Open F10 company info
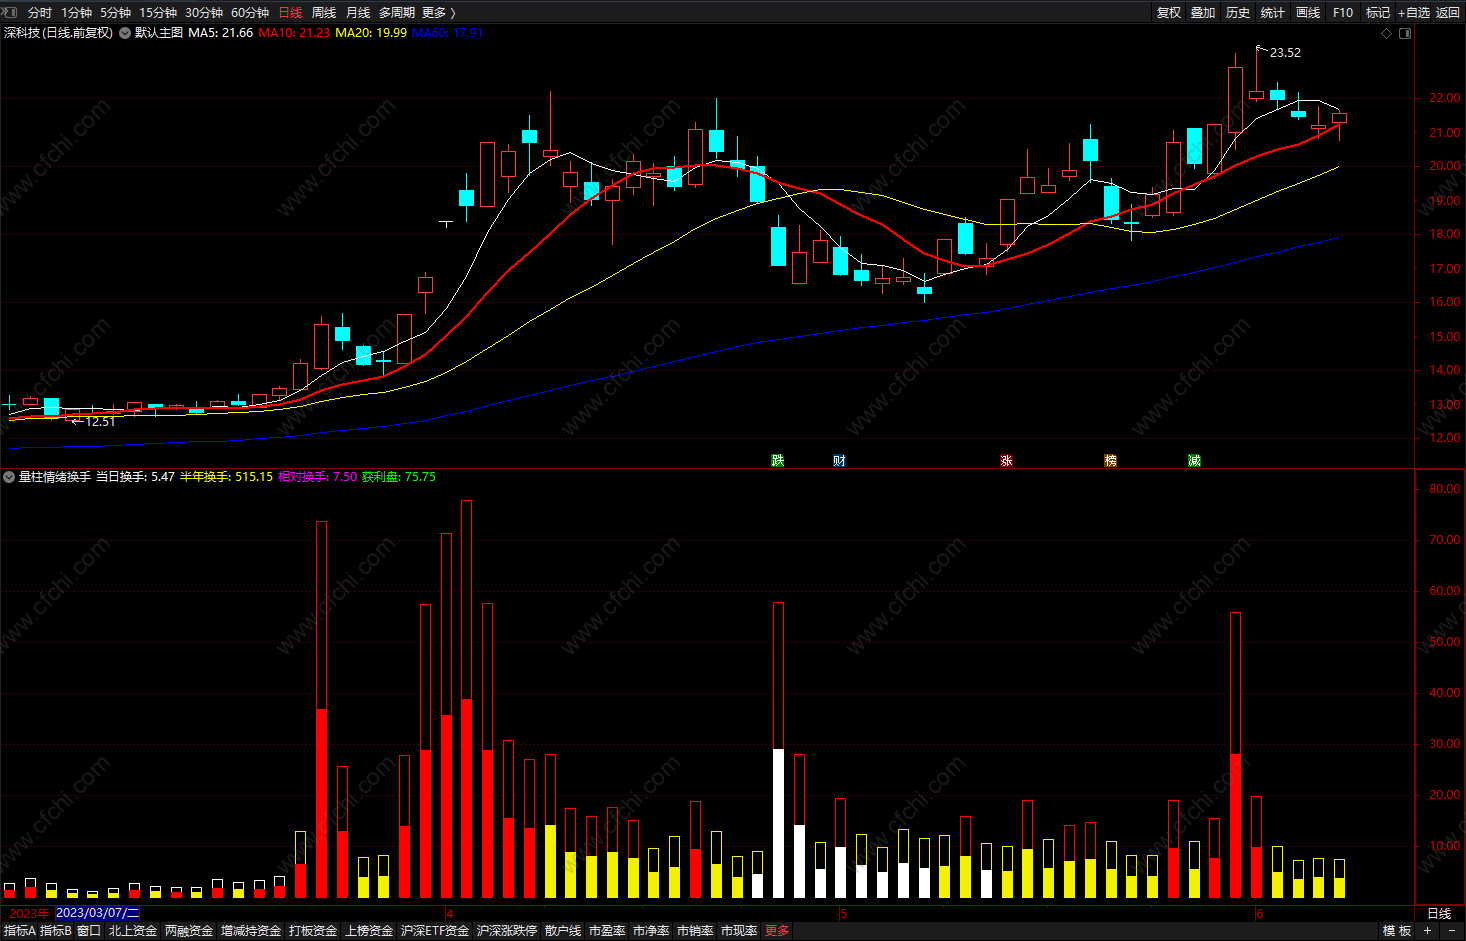Screen dimensions: 1466x941 (1343, 12)
